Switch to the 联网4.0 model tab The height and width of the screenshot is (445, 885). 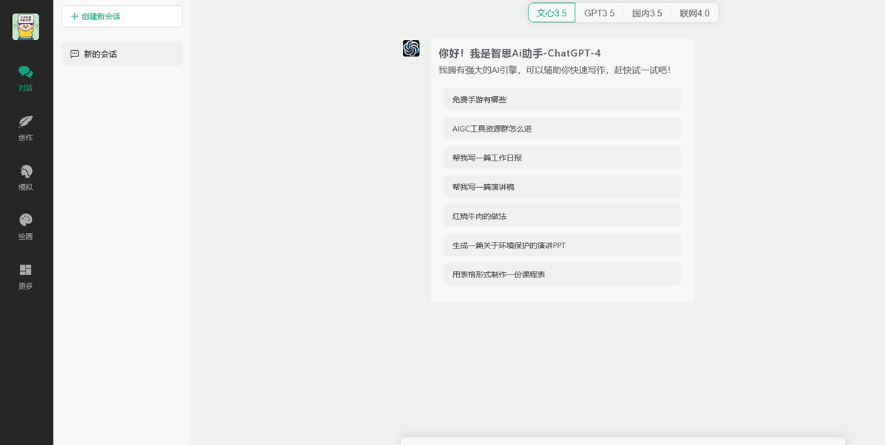click(694, 13)
